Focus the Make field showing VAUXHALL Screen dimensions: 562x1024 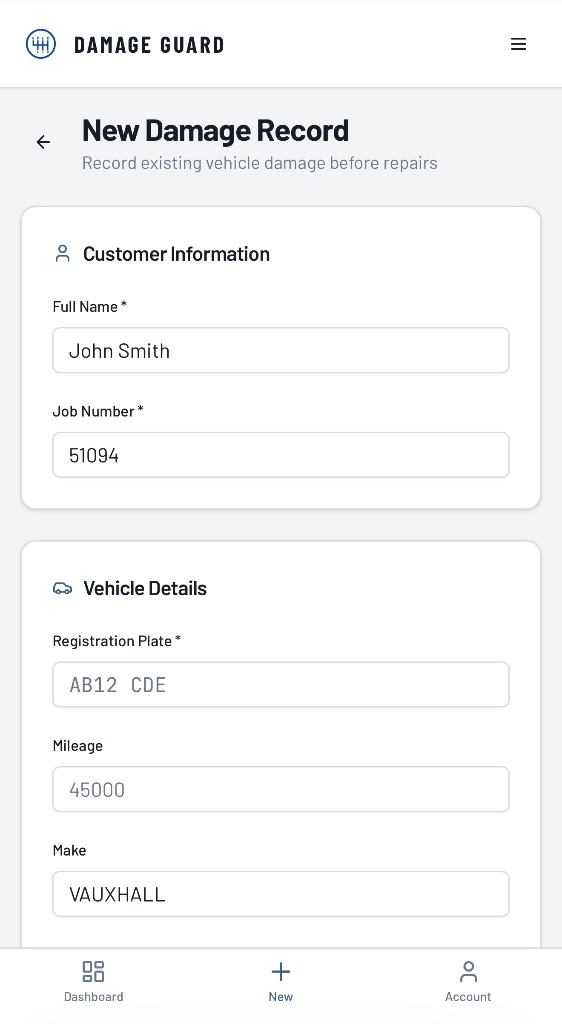pyautogui.click(x=281, y=893)
